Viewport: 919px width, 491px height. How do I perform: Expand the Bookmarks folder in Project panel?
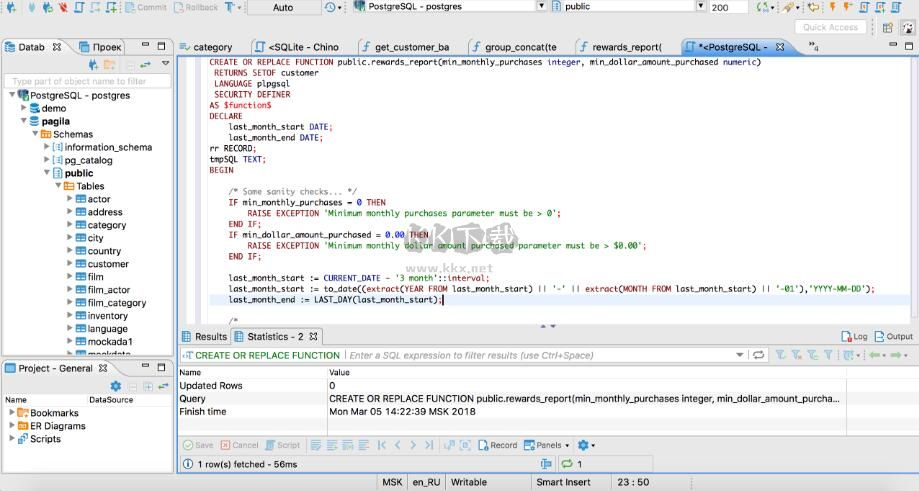(12, 412)
